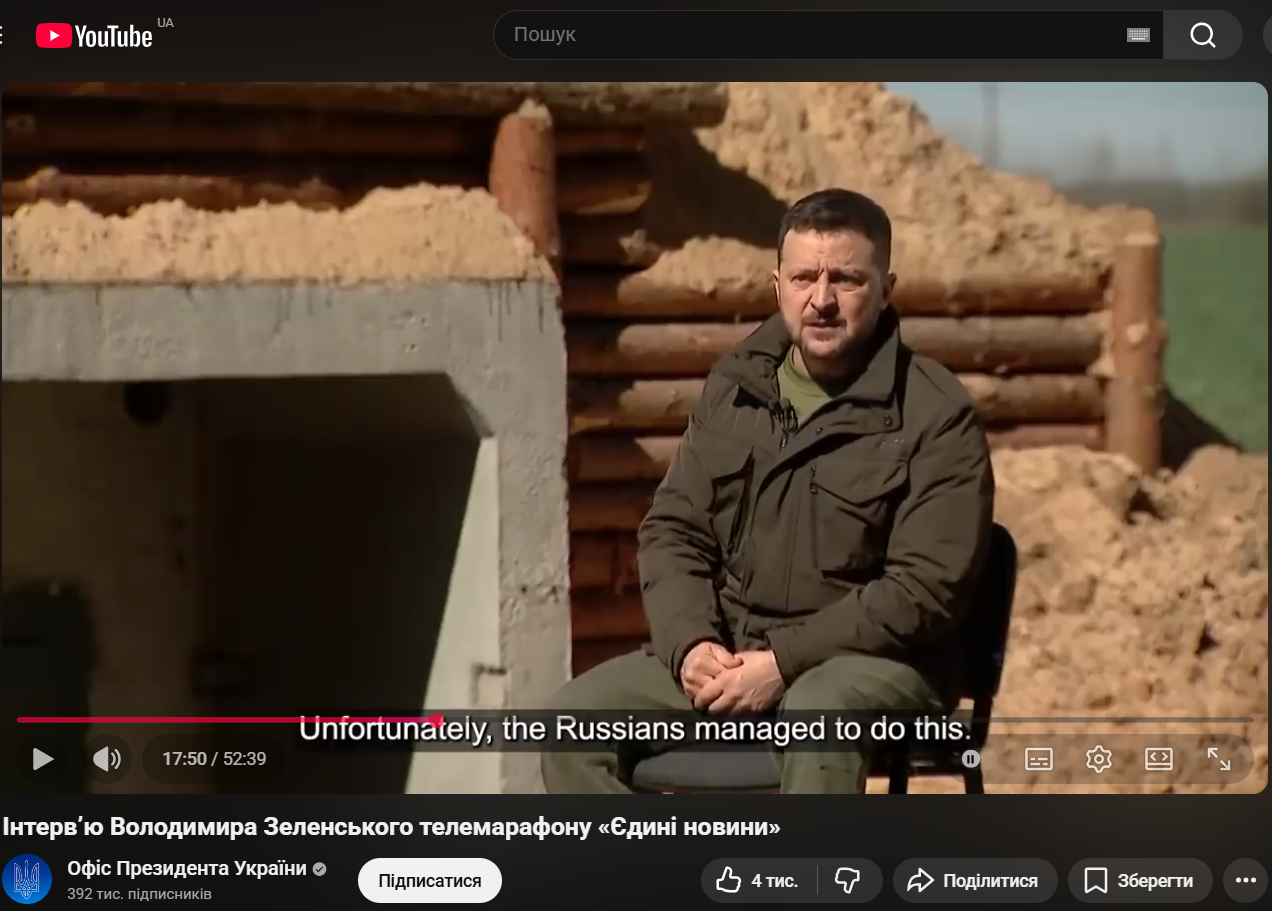Dislike the video with thumbs down

(847, 880)
